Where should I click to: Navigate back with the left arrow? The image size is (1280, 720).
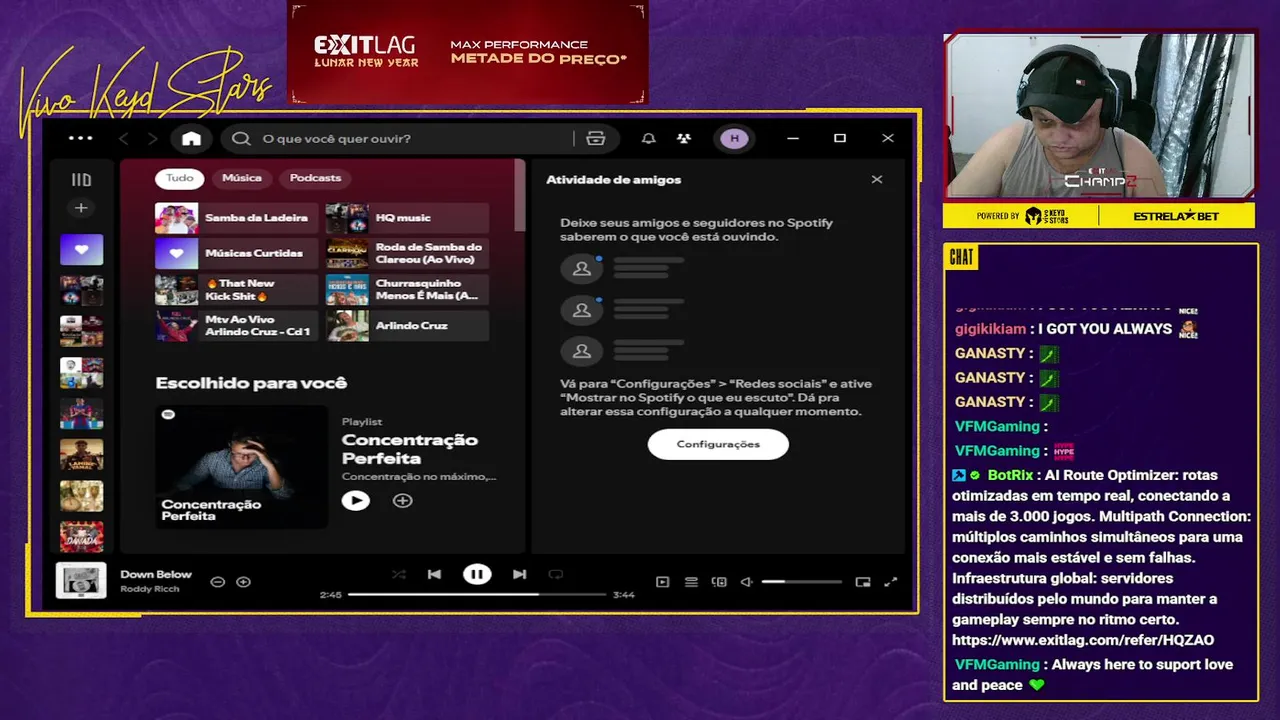coord(124,139)
